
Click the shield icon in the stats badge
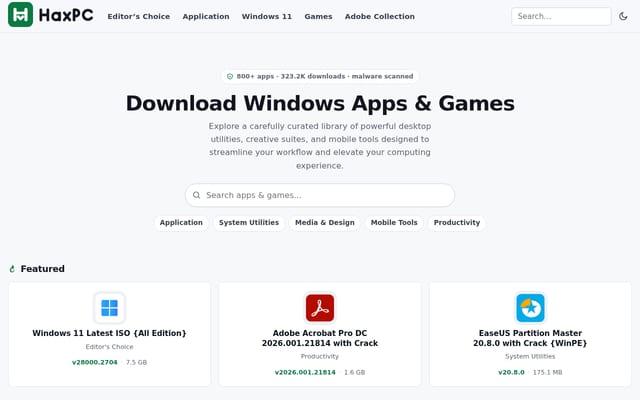230,76
